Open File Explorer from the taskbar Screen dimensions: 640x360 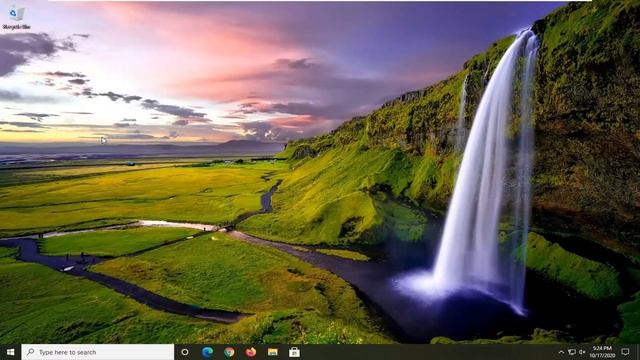click(x=273, y=352)
